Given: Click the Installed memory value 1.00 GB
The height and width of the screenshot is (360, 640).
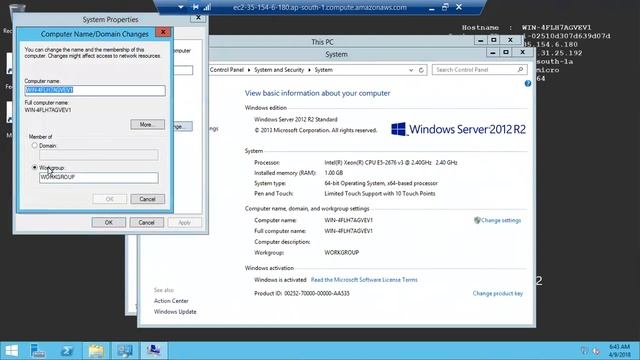Looking at the screenshot, I should coord(333,173).
